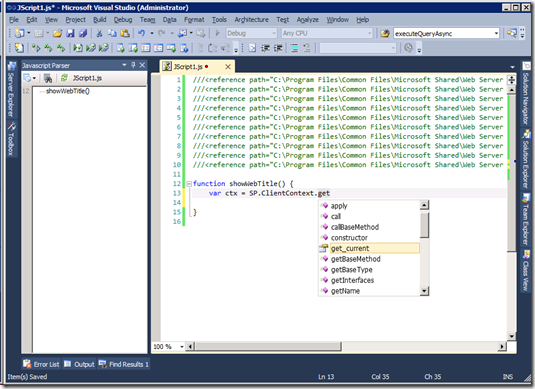Click the disabled round icon ending second toolbar
The height and width of the screenshot is (389, 535).
tap(408, 48)
